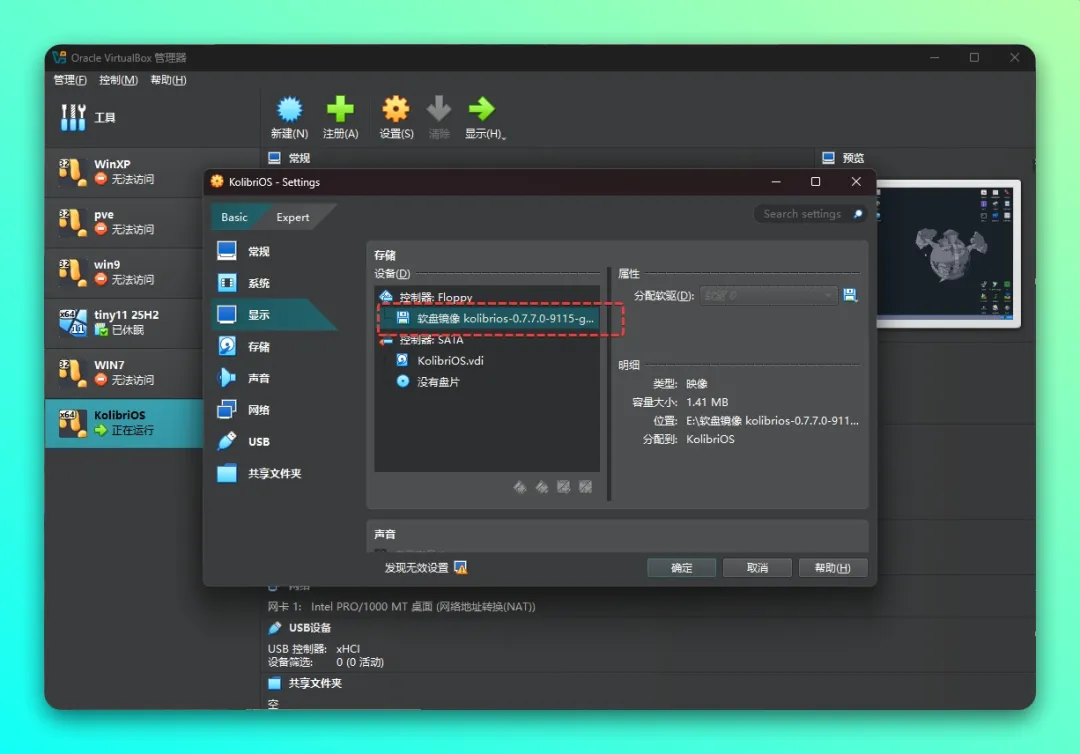Collapse the 控制器: Floppy tree node
Screen dimensions: 1080x754
[386, 297]
